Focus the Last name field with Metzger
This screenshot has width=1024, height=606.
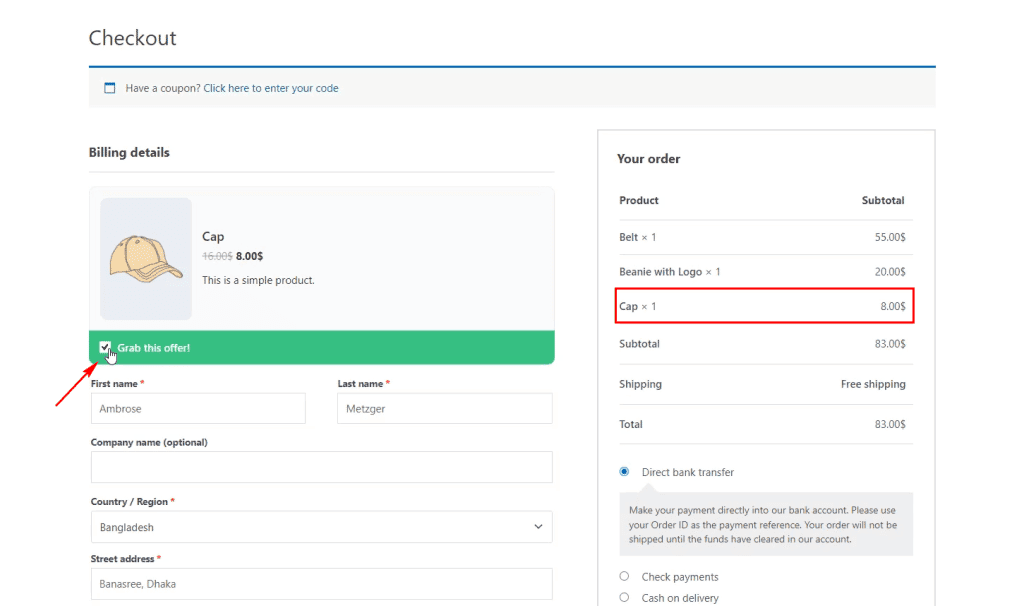[x=444, y=408]
